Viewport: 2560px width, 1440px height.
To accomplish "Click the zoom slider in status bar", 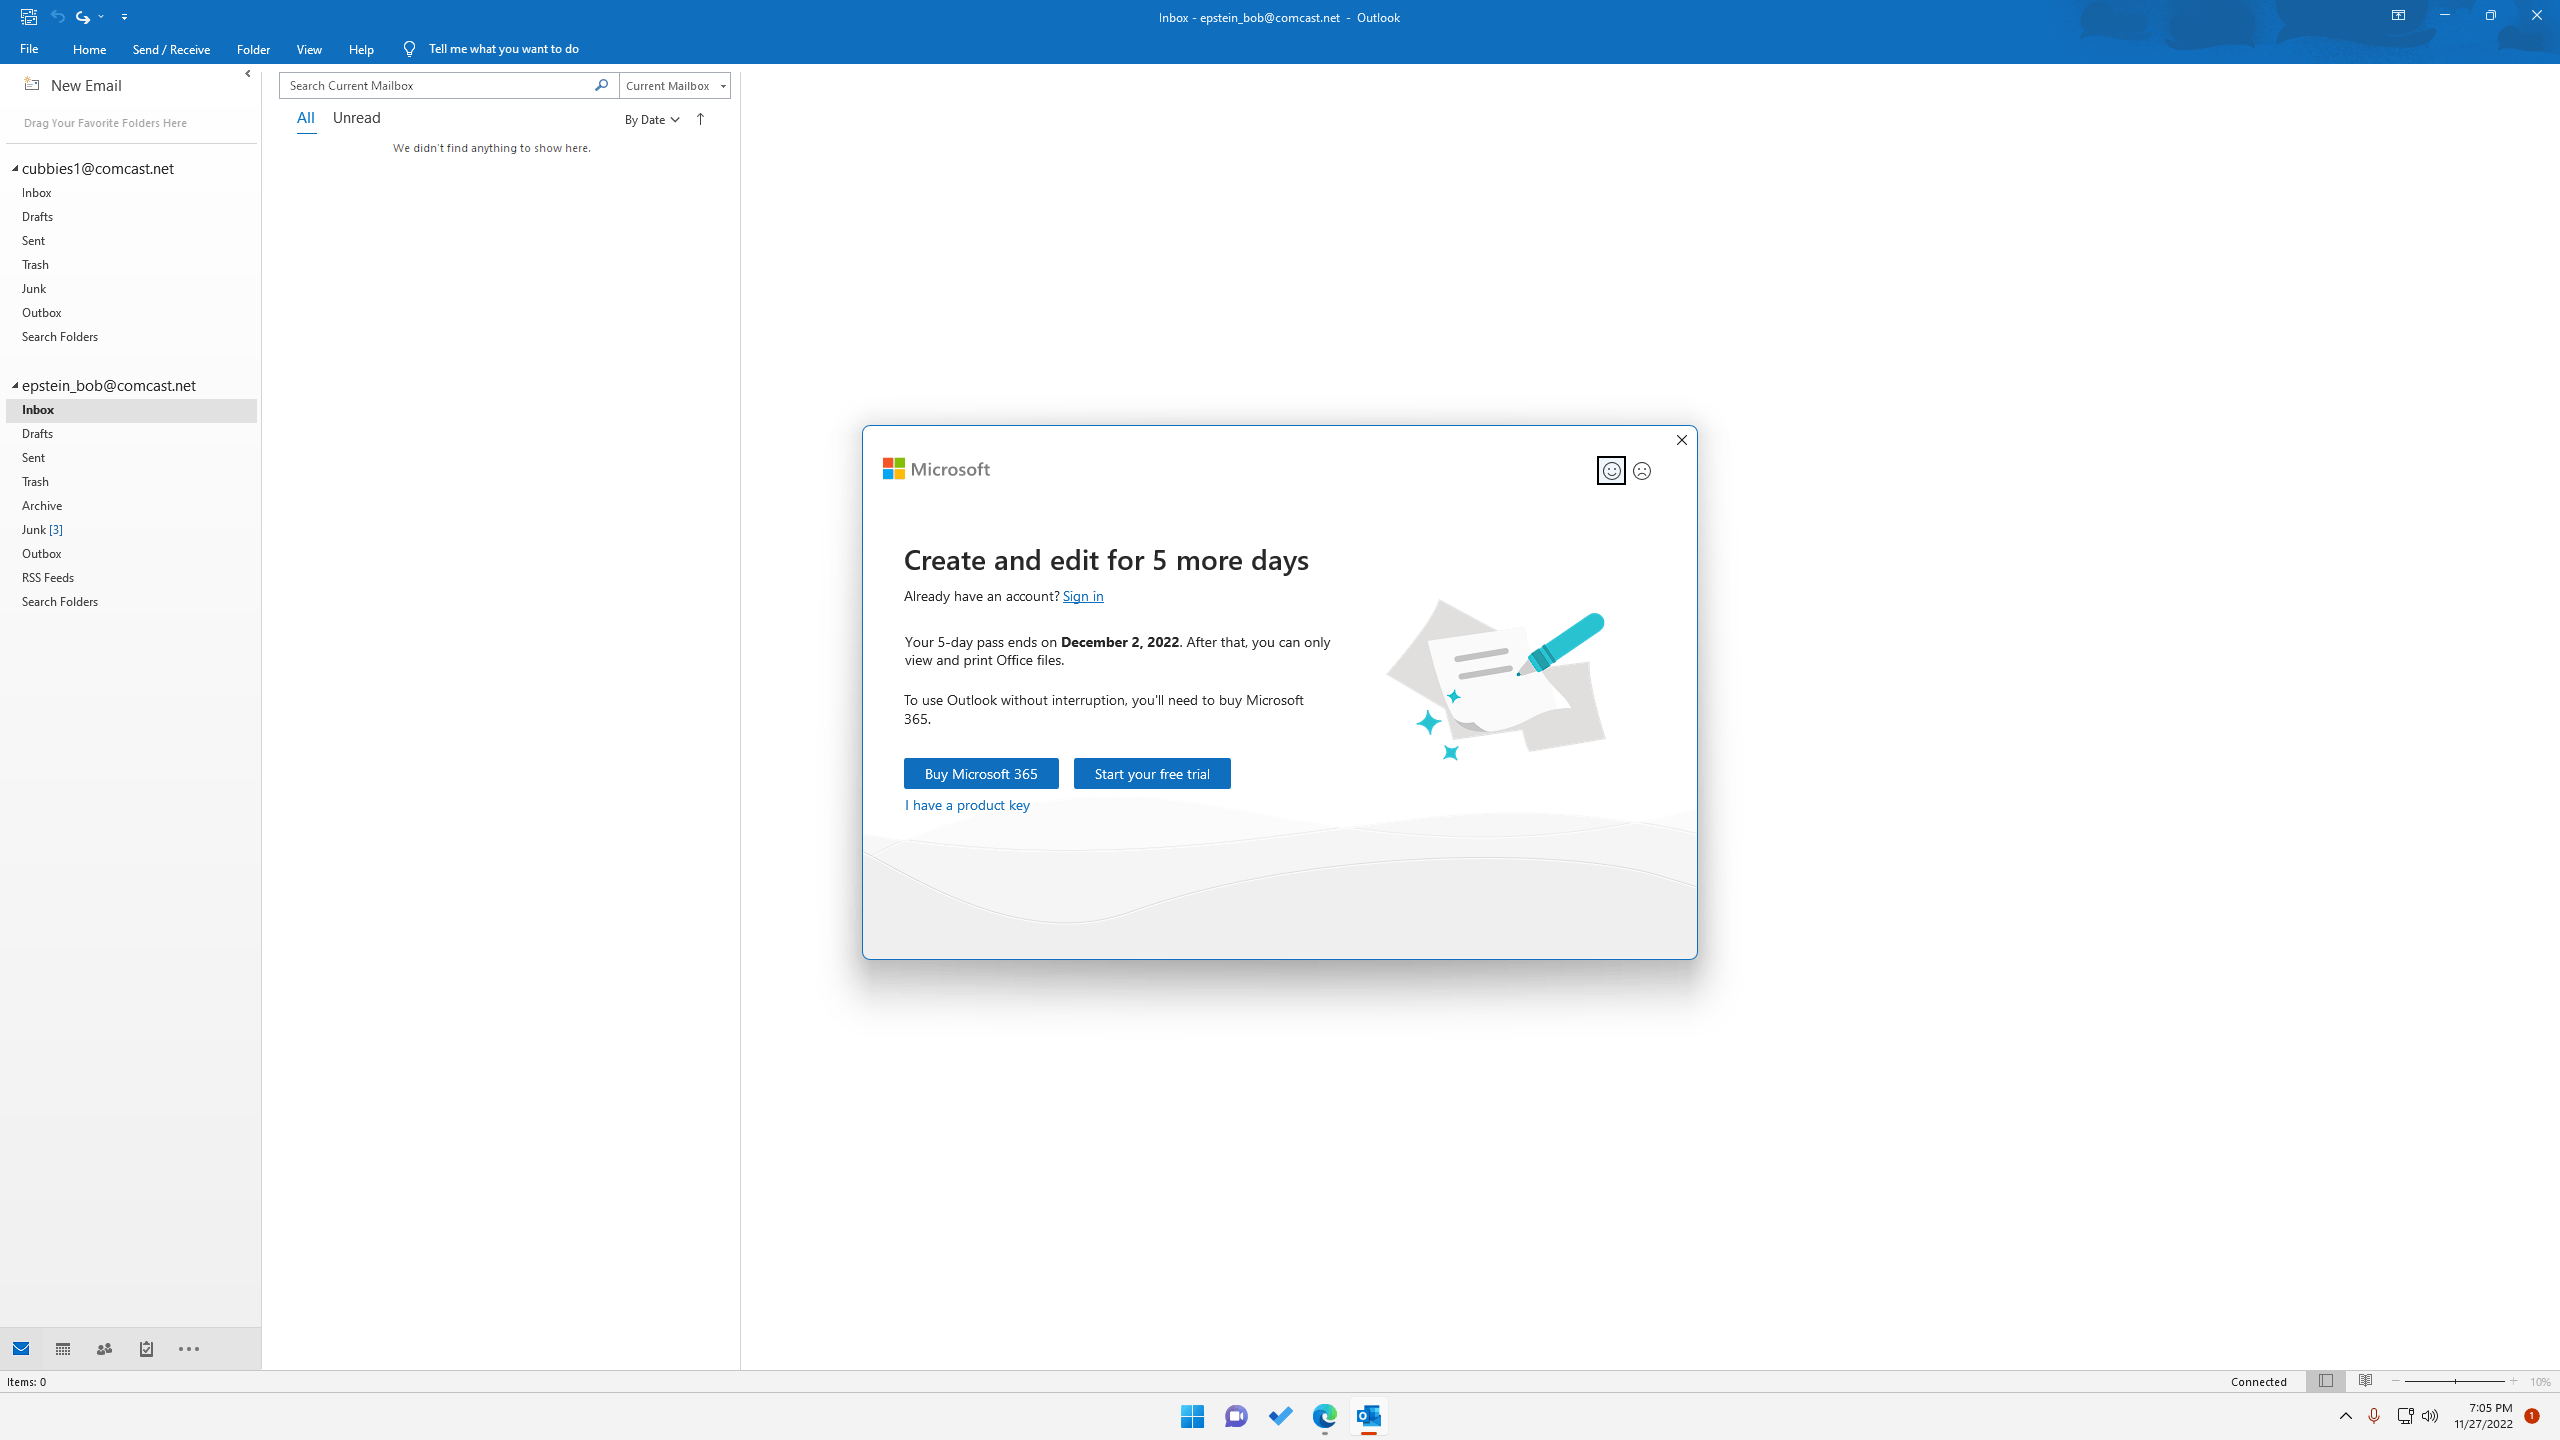I will pyautogui.click(x=2454, y=1381).
